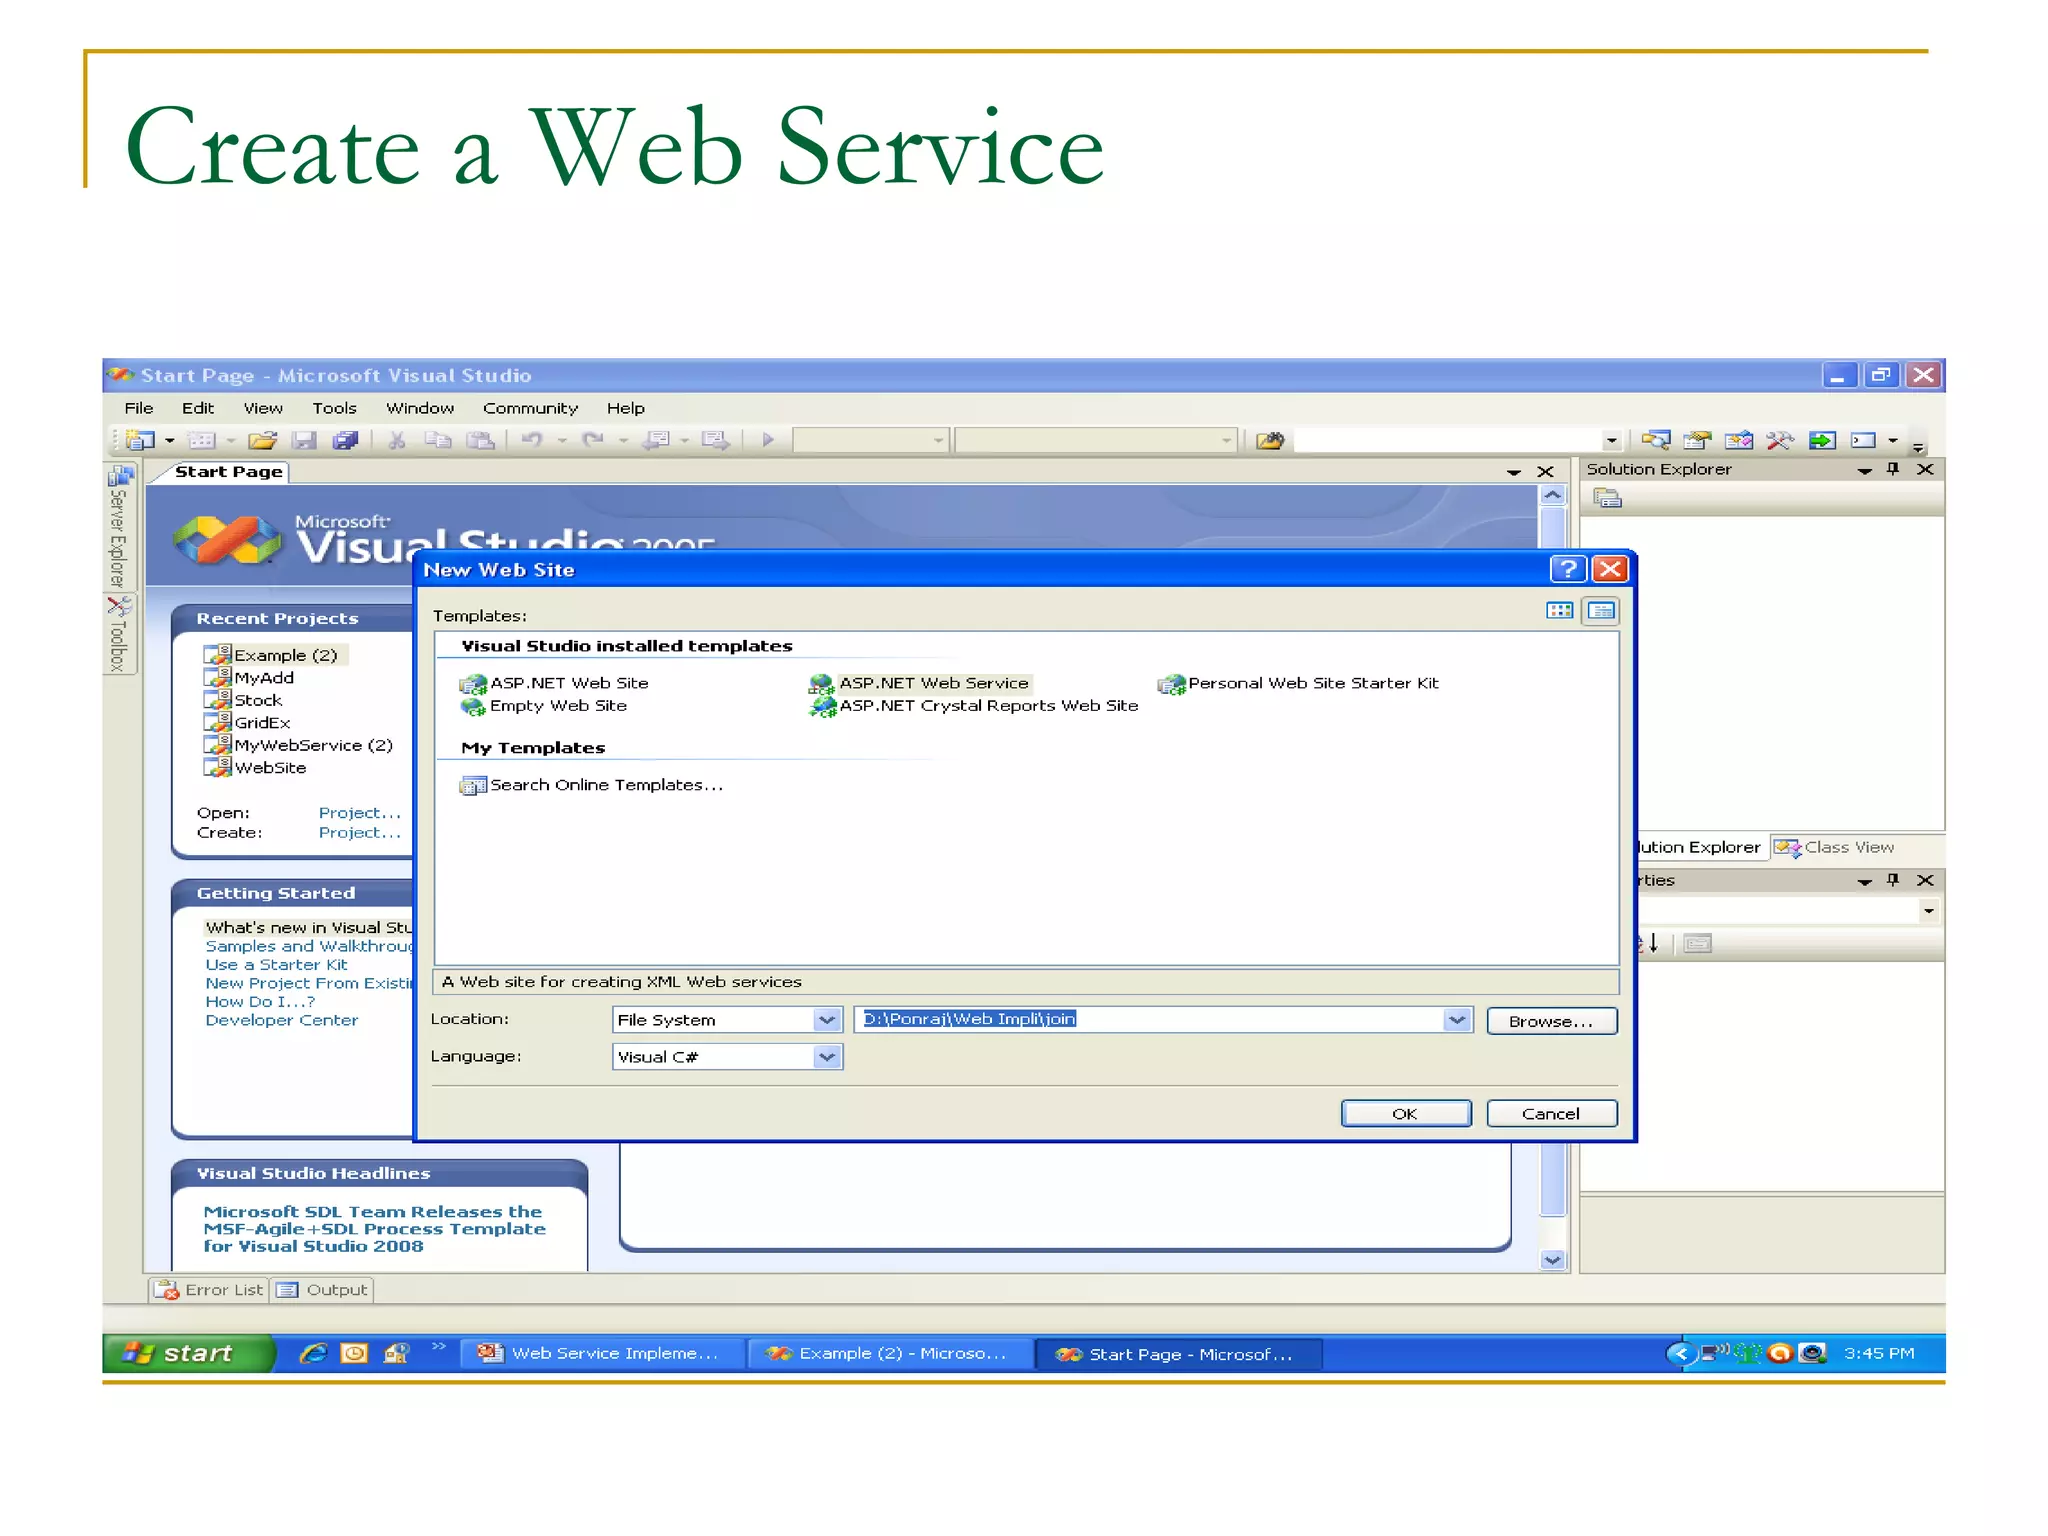
Task: Select the ASP.NET Web Site template
Action: tap(554, 683)
